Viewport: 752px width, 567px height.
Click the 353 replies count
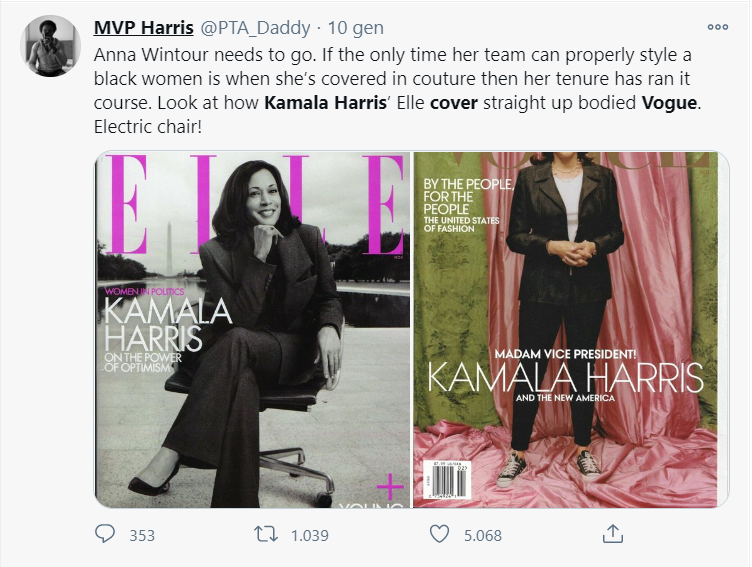[142, 536]
